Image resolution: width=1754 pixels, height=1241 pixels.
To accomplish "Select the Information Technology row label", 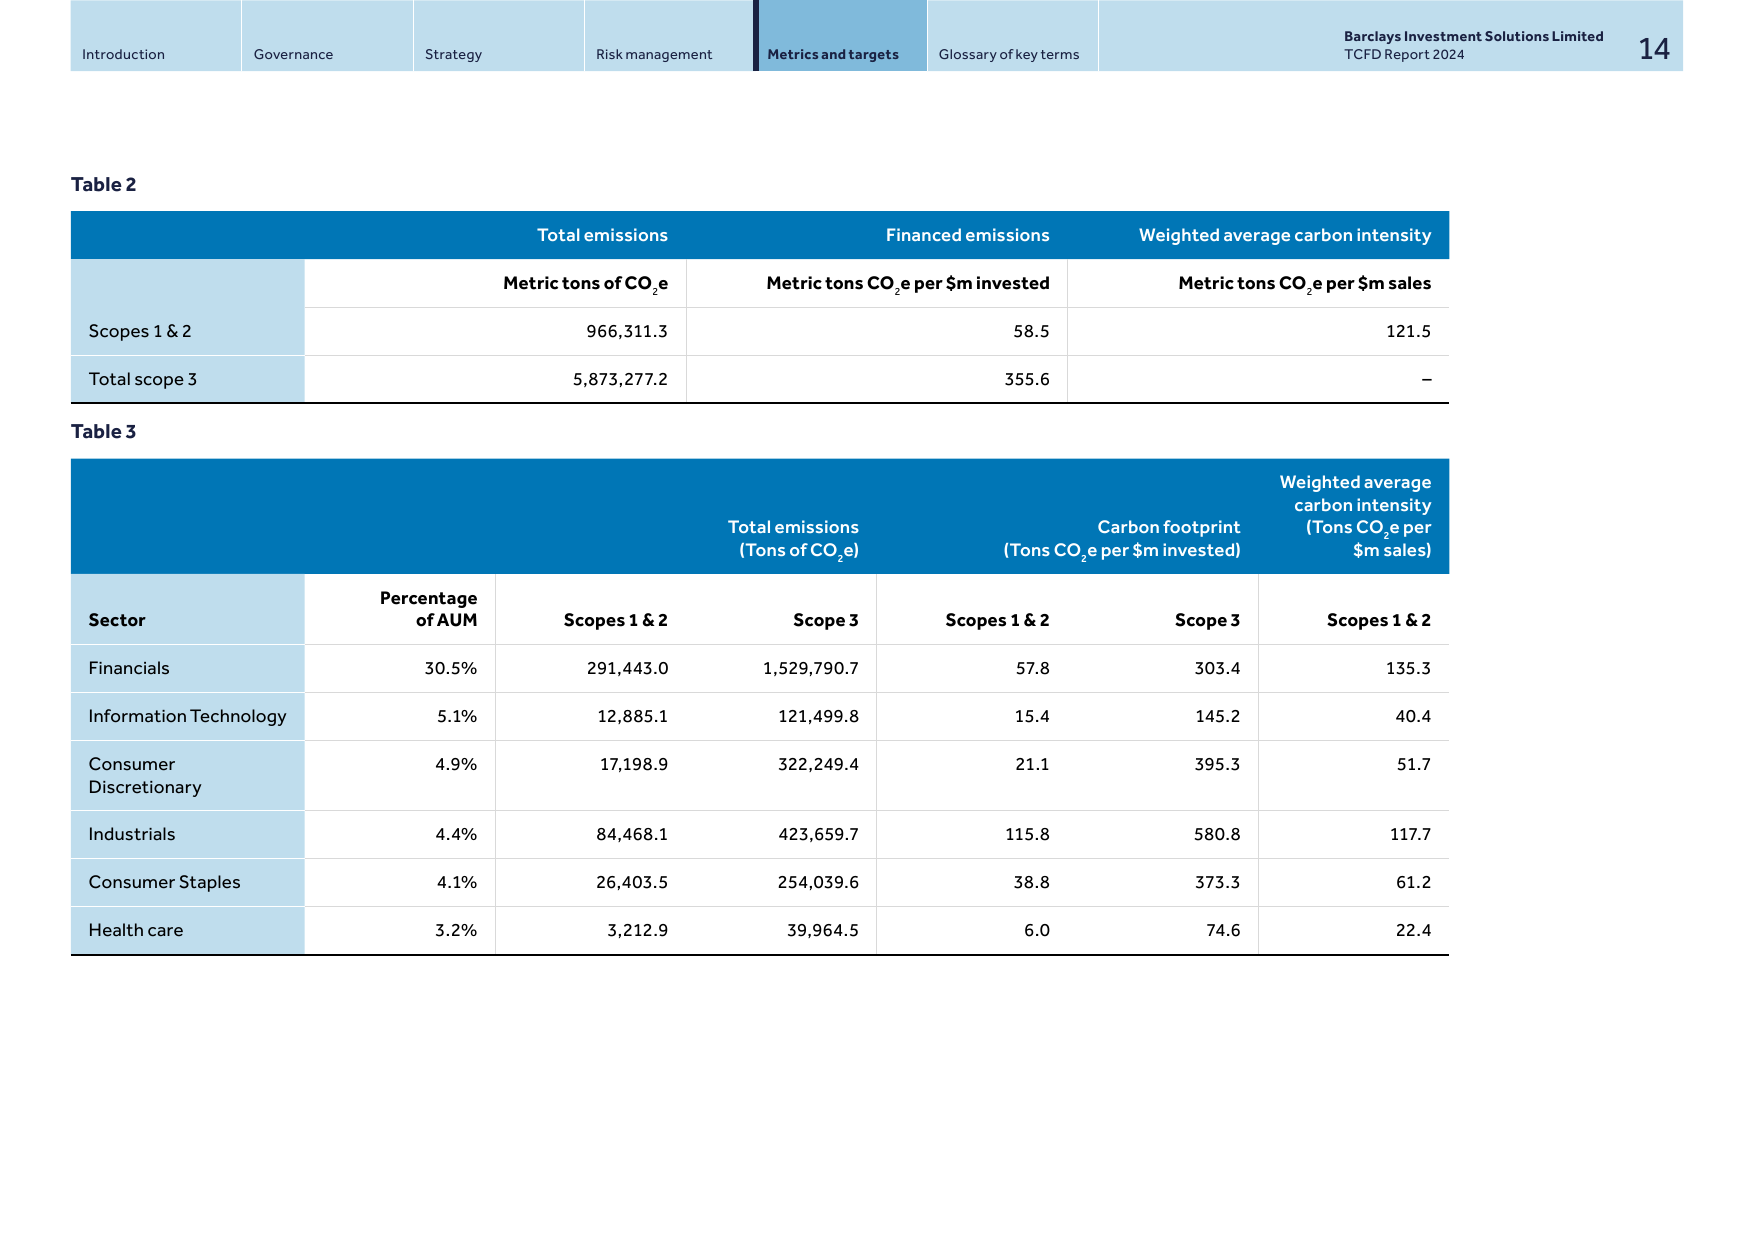I will (187, 716).
